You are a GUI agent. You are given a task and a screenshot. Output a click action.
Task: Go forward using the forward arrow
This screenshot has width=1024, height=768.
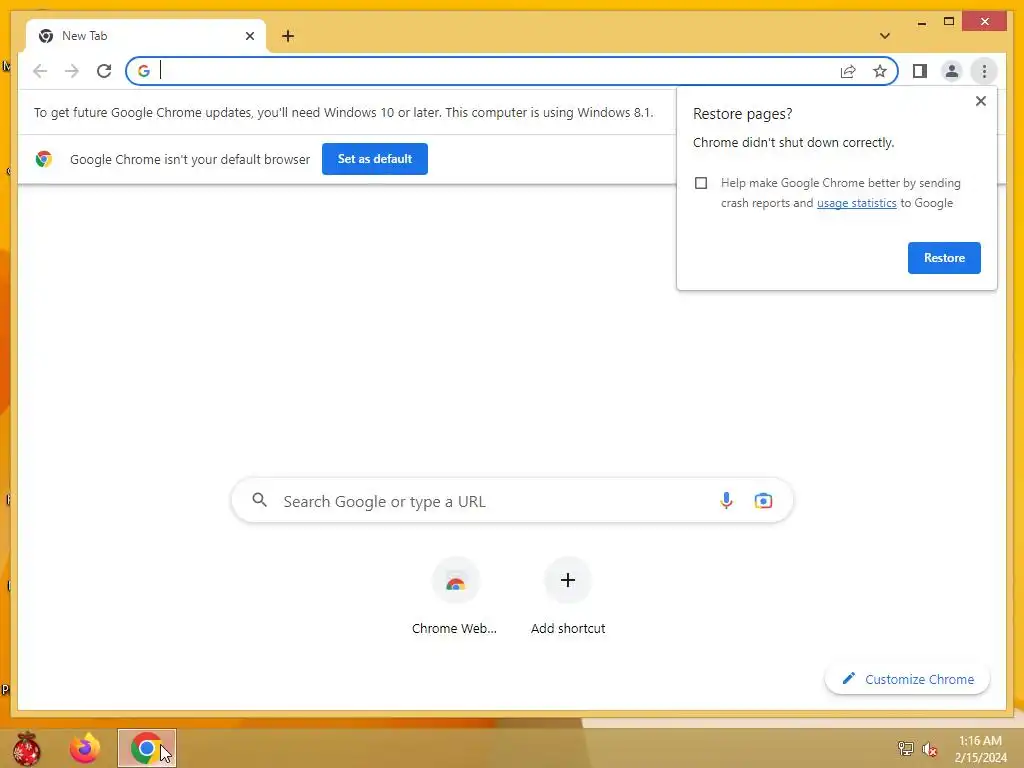[72, 71]
